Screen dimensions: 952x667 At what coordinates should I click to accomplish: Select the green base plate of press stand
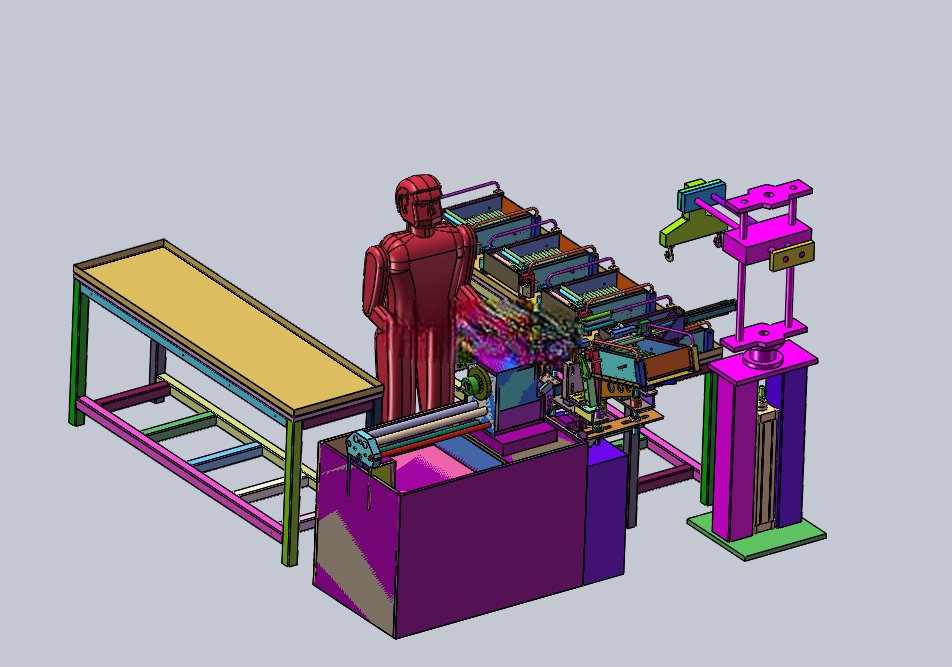[x=756, y=537]
